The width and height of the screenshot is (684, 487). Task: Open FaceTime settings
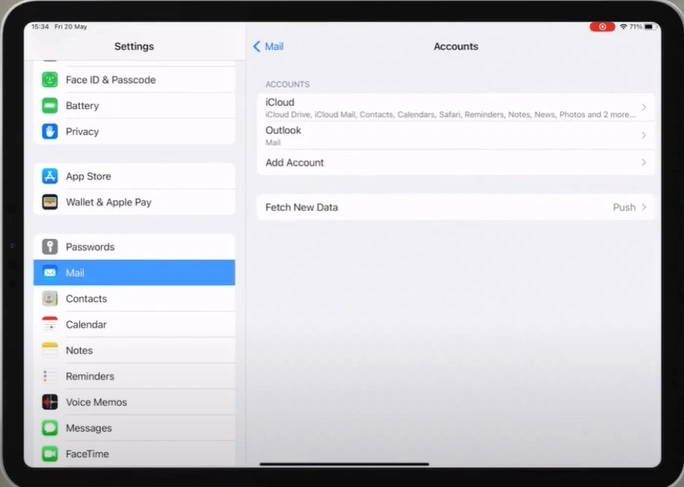tap(134, 454)
